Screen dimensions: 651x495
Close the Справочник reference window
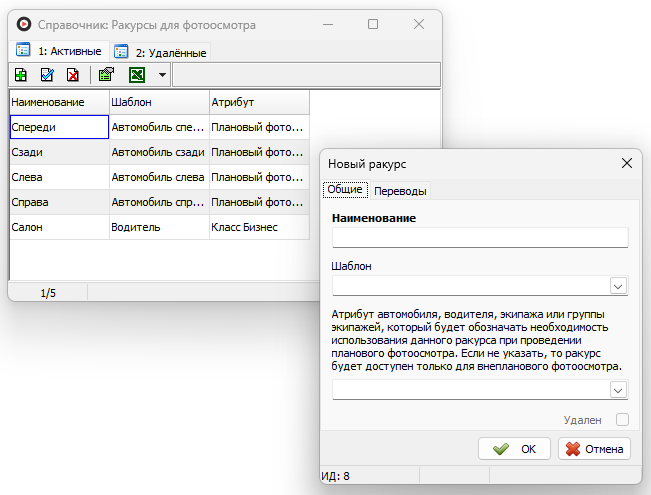click(x=419, y=24)
